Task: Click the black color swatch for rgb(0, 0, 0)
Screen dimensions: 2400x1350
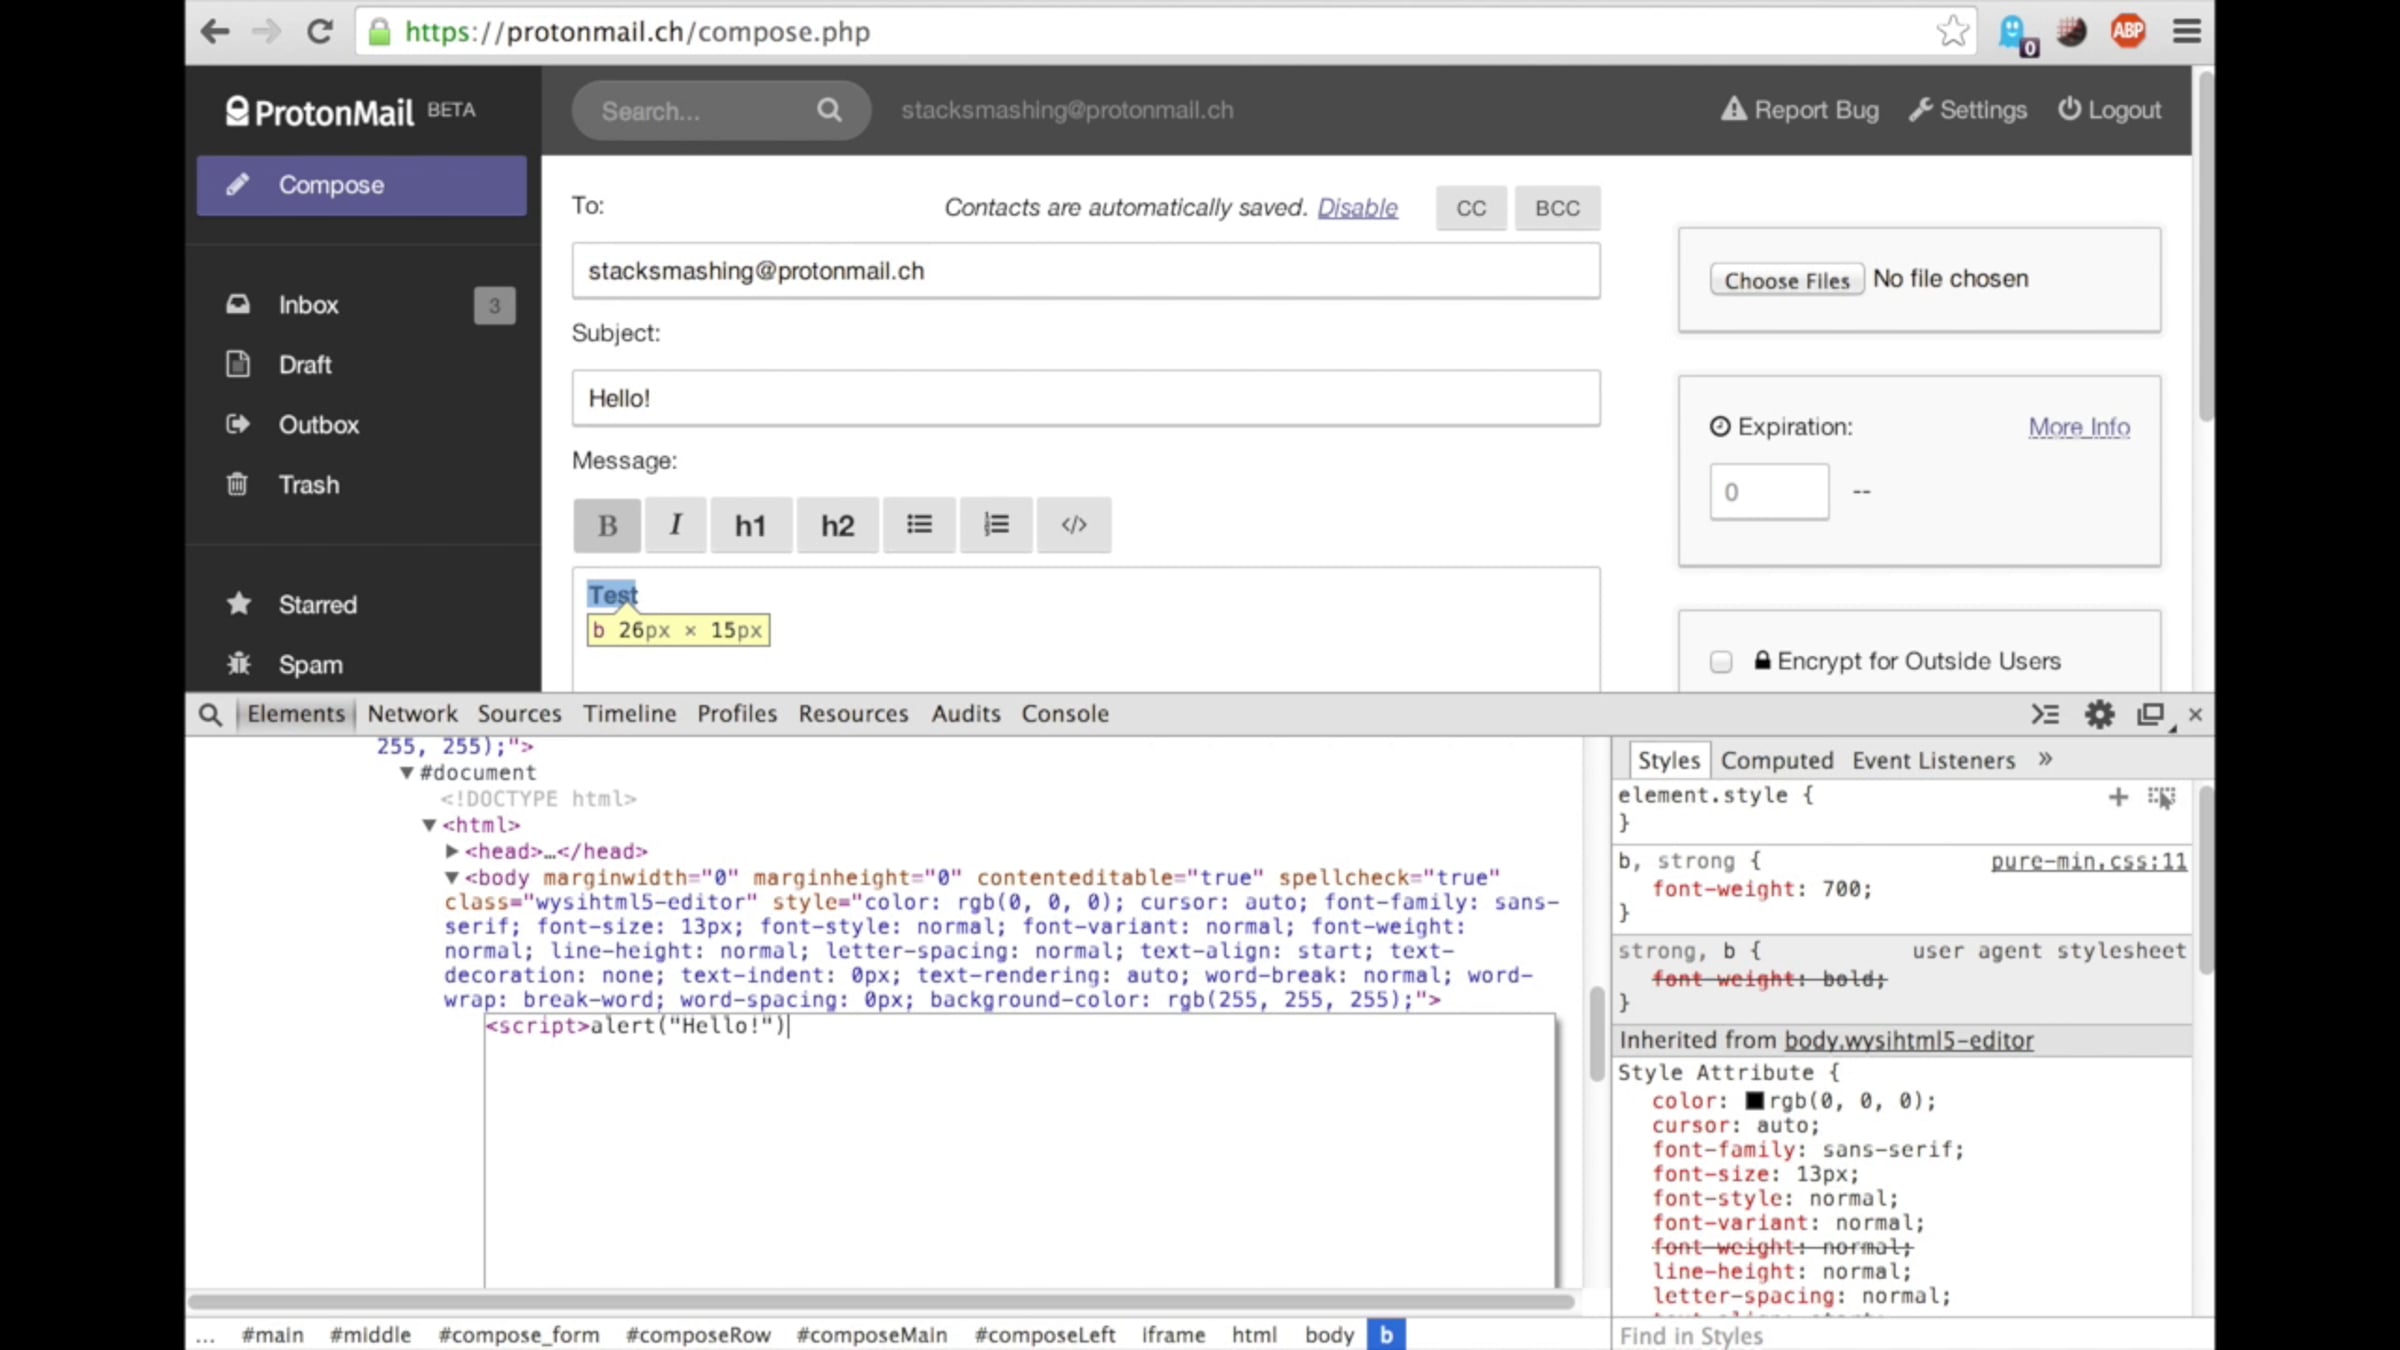Action: 1755,1101
